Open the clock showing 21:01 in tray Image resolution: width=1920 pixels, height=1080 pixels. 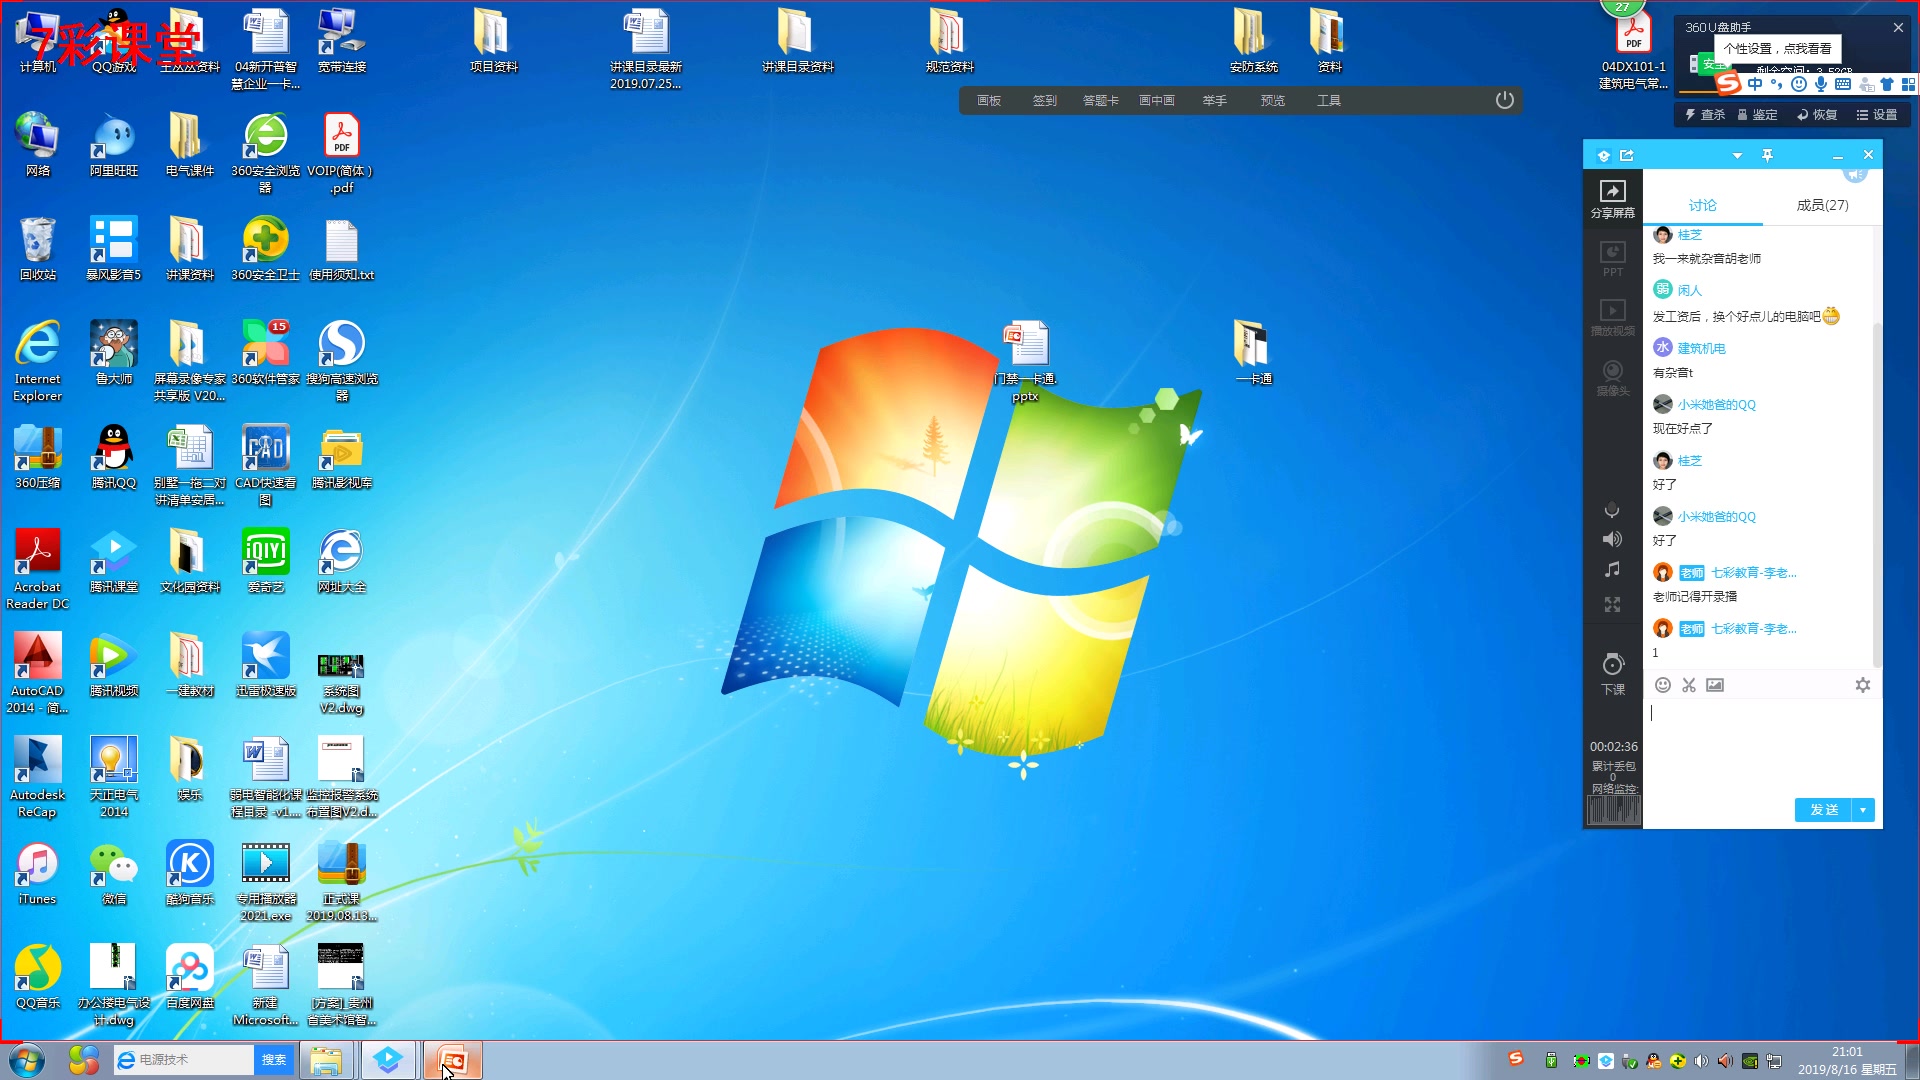1846,1060
